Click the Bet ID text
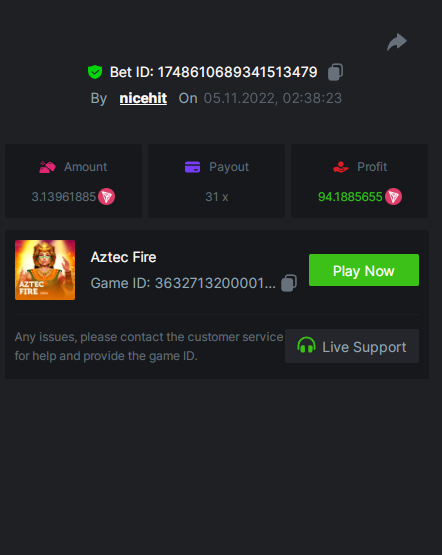The width and height of the screenshot is (442, 555). (213, 72)
